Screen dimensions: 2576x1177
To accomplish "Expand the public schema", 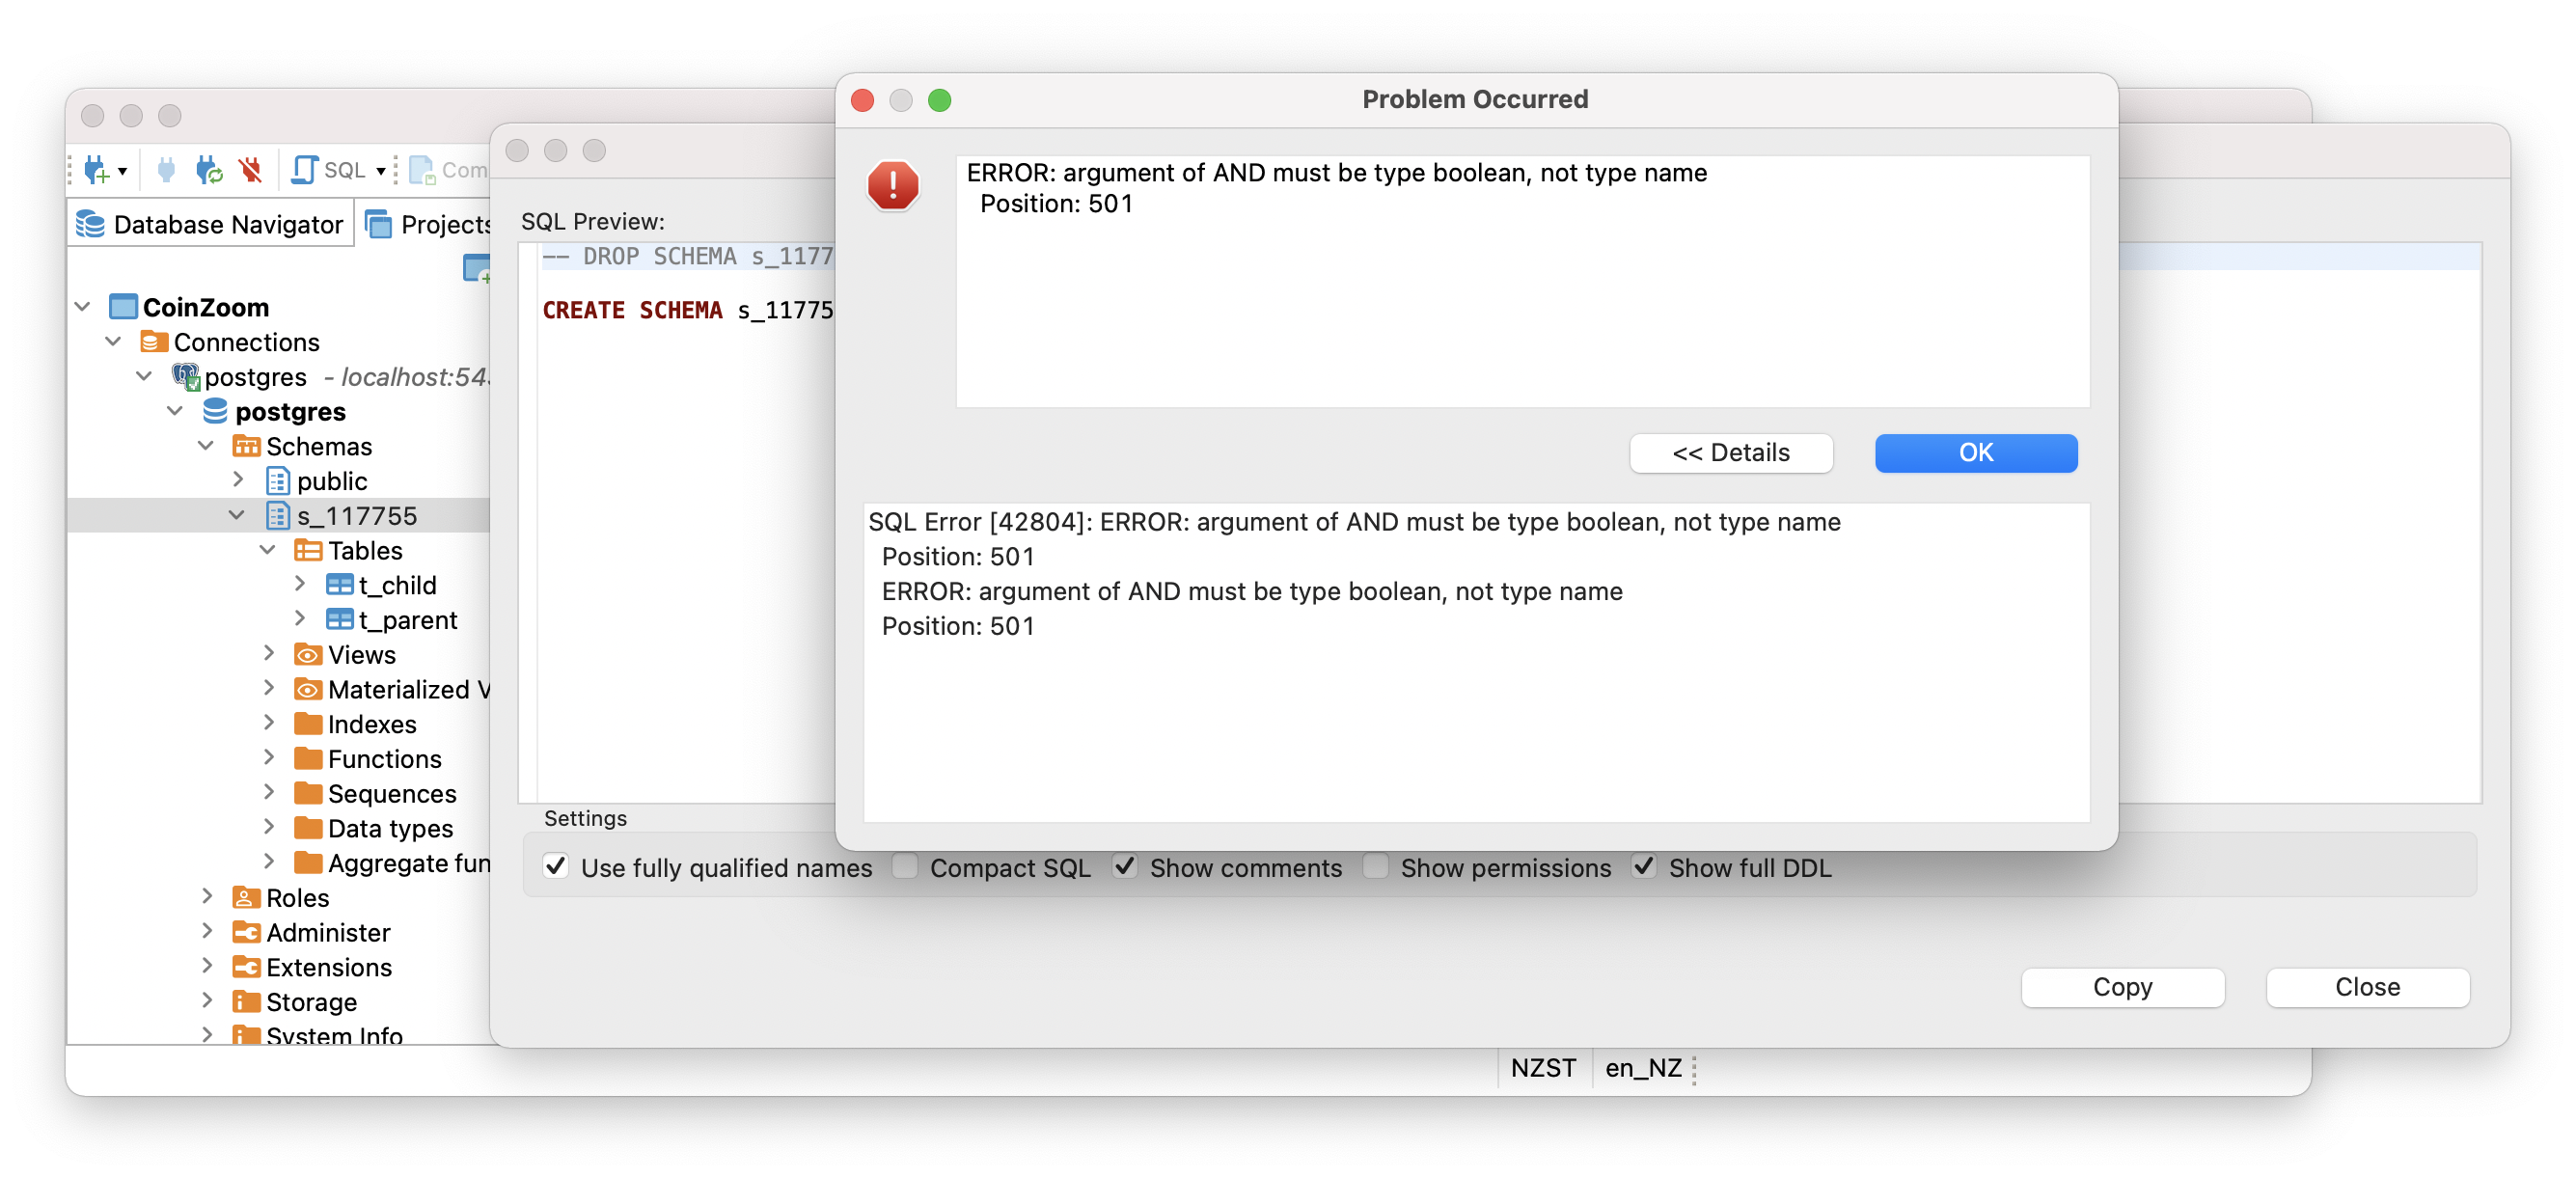I will tap(239, 480).
